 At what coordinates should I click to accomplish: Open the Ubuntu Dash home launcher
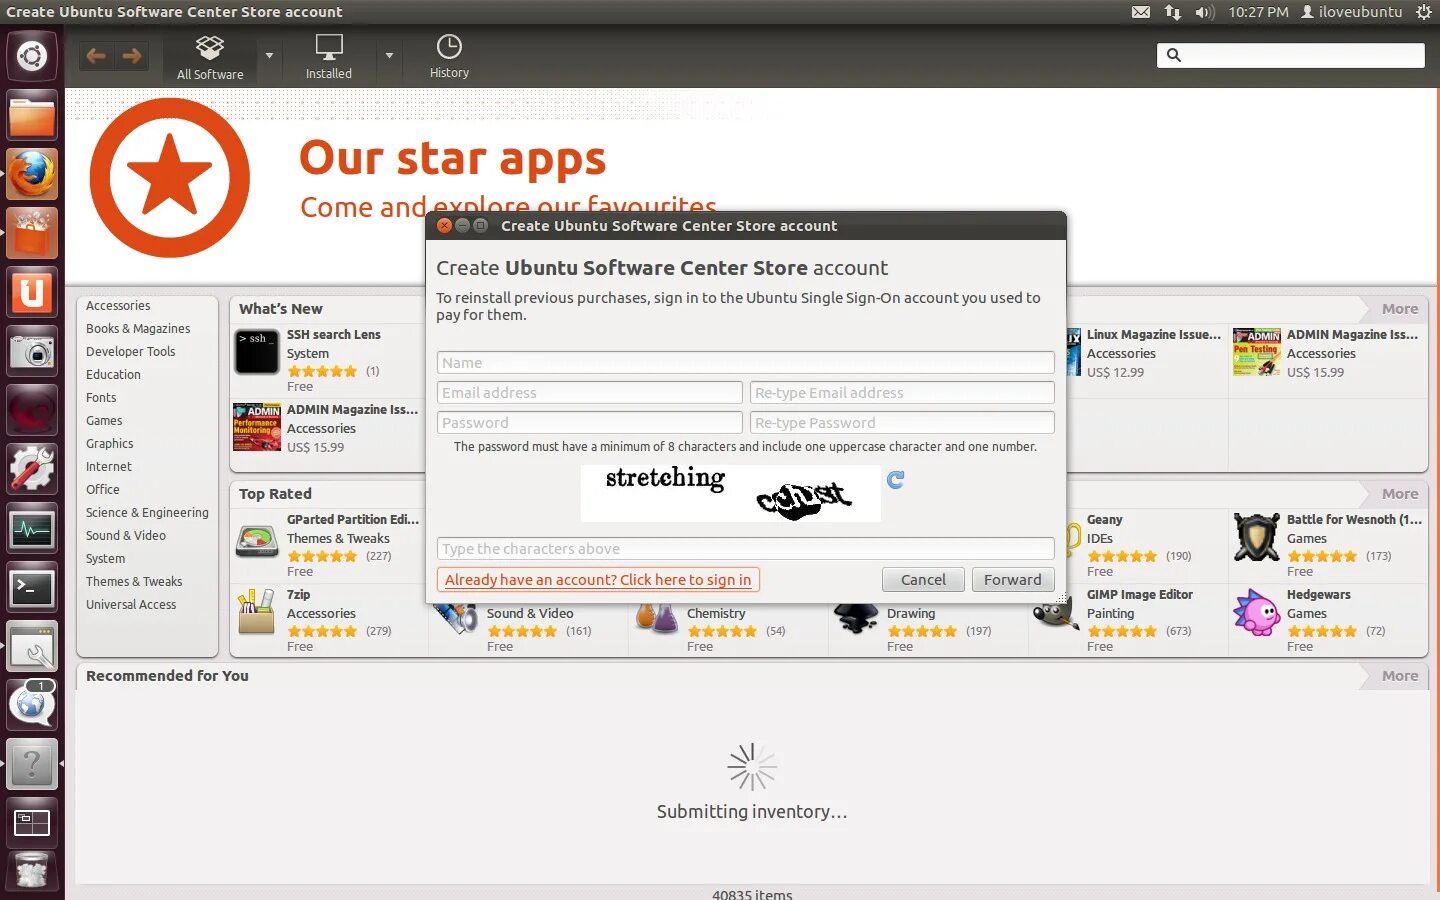click(x=32, y=56)
